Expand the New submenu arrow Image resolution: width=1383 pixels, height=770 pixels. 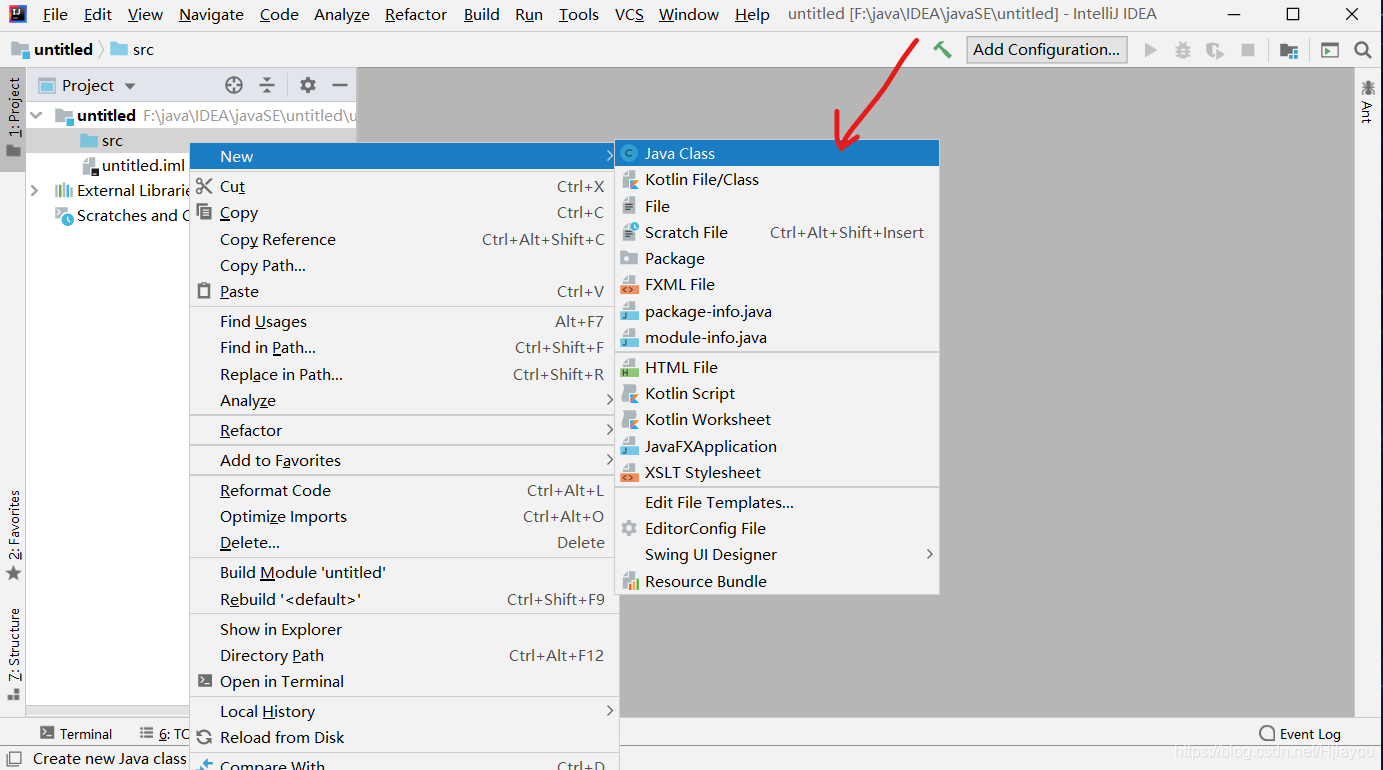tap(609, 156)
